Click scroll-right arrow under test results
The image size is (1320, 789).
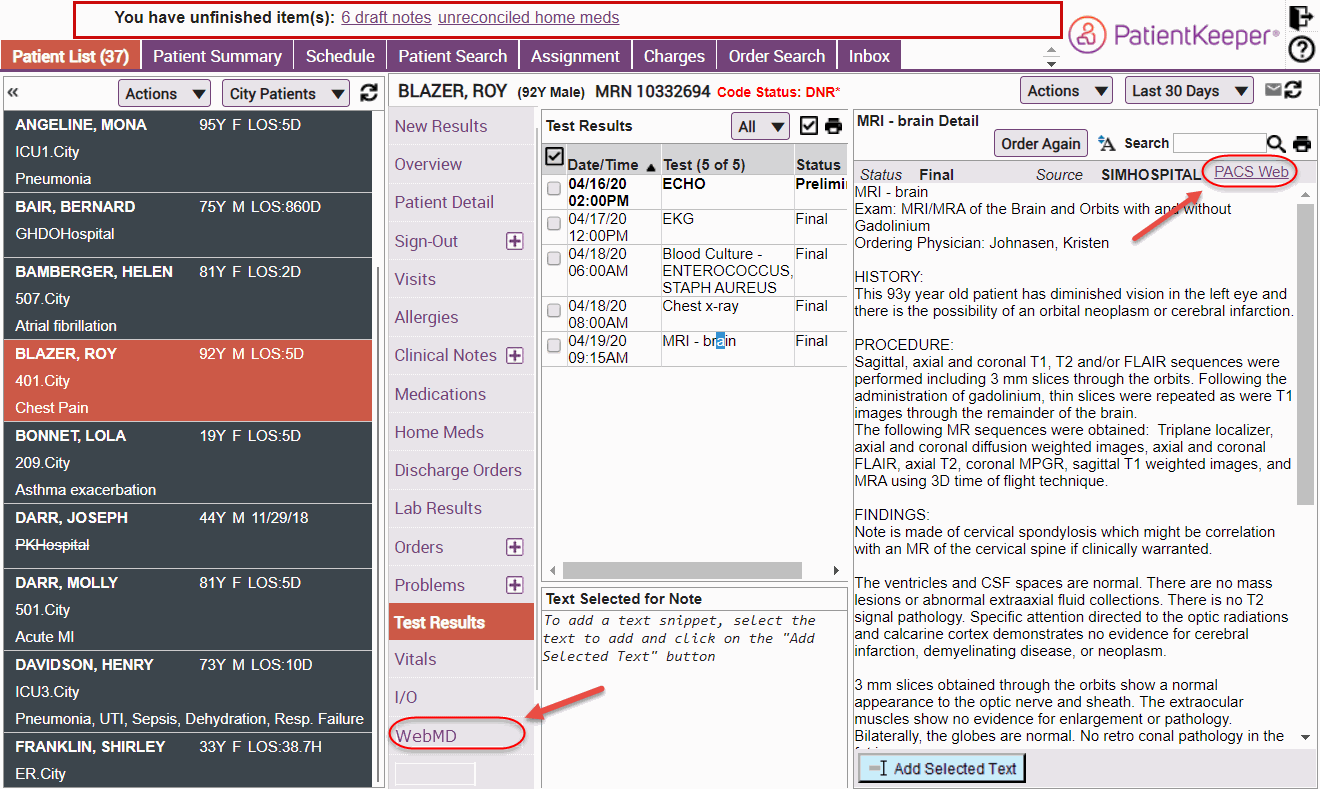pos(837,571)
